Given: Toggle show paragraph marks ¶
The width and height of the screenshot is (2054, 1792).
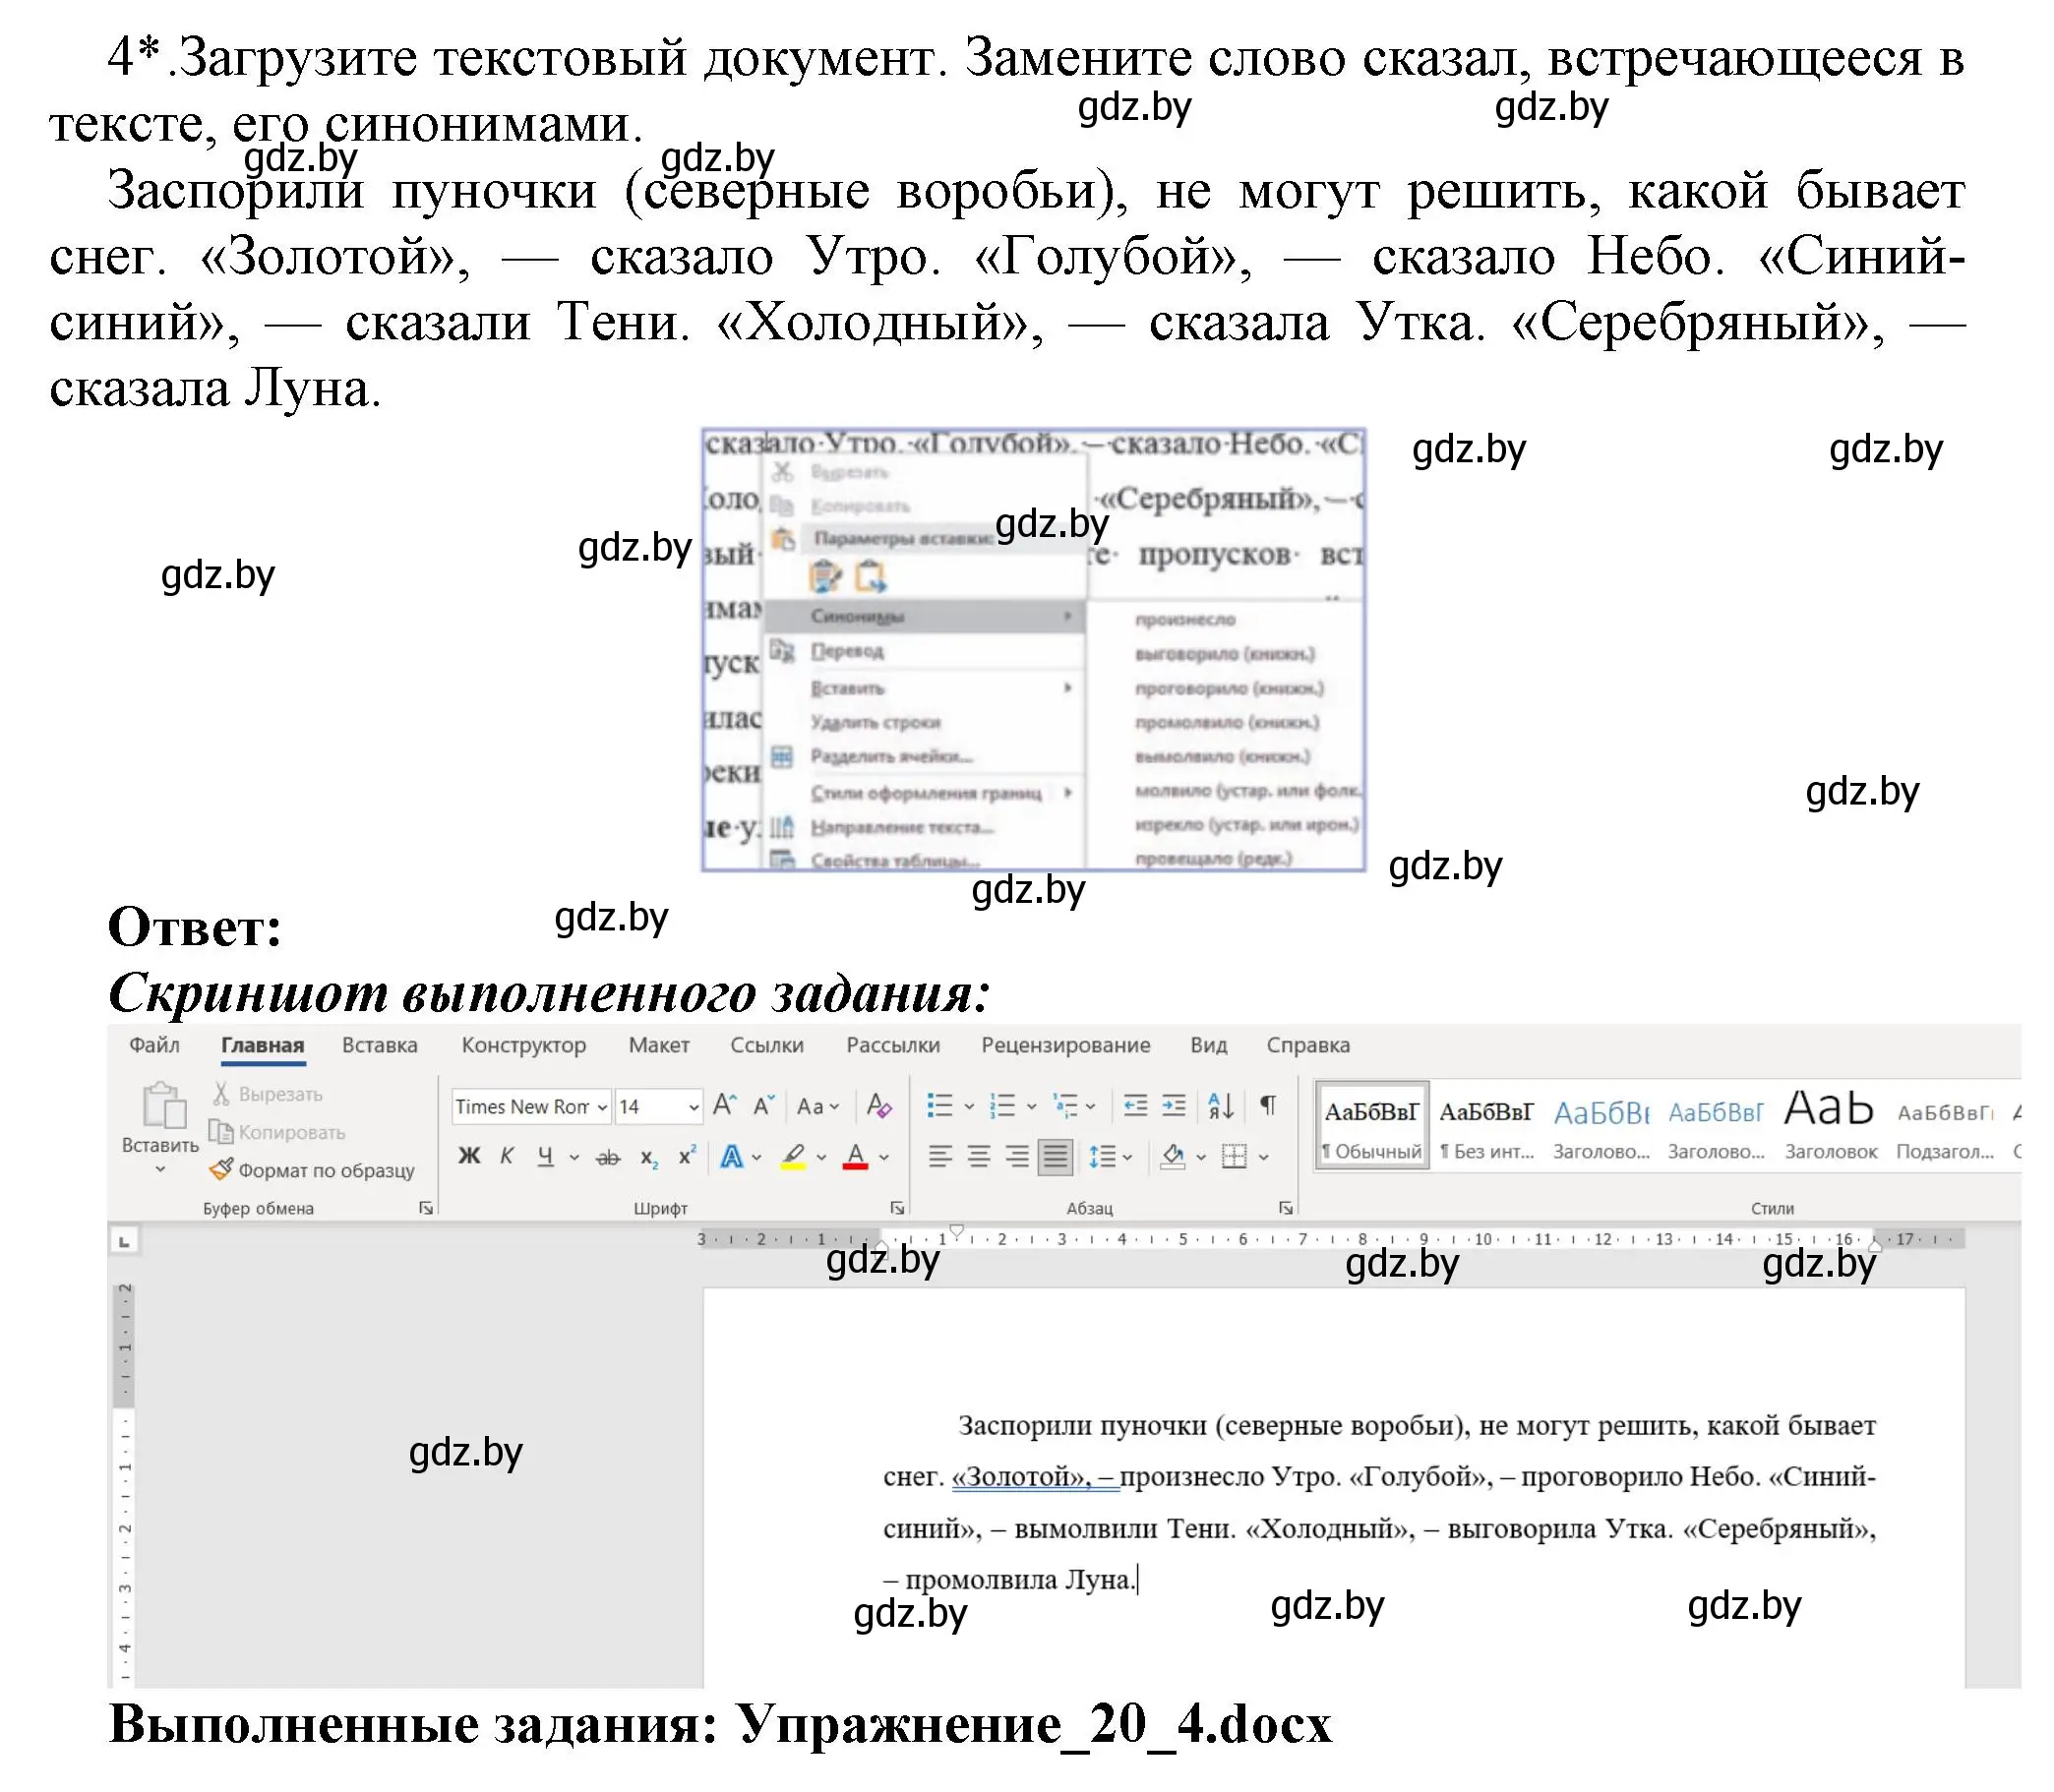Looking at the screenshot, I should pos(1267,1106).
